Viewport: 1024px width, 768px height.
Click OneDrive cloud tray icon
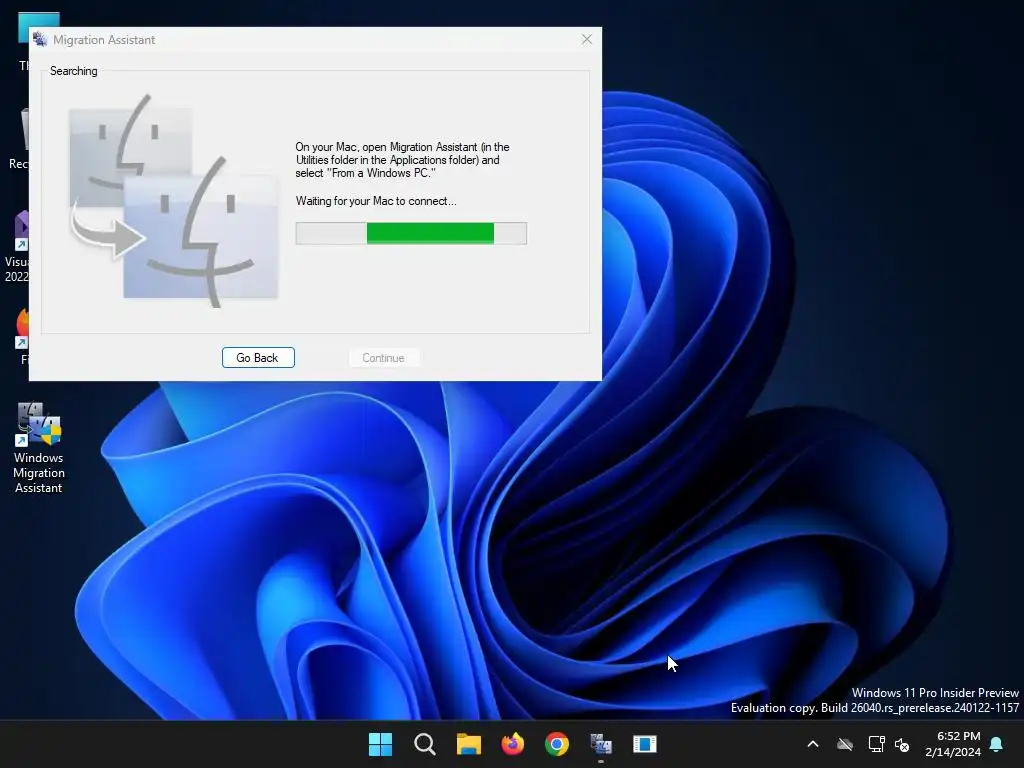pyautogui.click(x=845, y=744)
